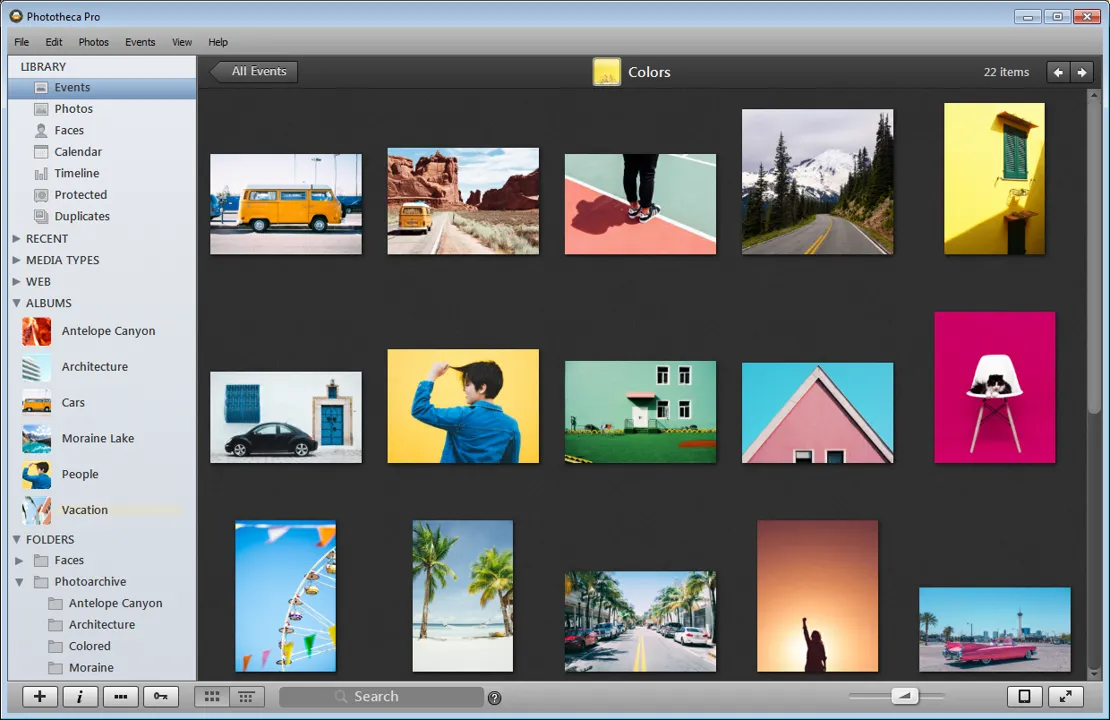Click the Antelope Canyon album thumbnail icon
The height and width of the screenshot is (720, 1110).
coord(36,331)
